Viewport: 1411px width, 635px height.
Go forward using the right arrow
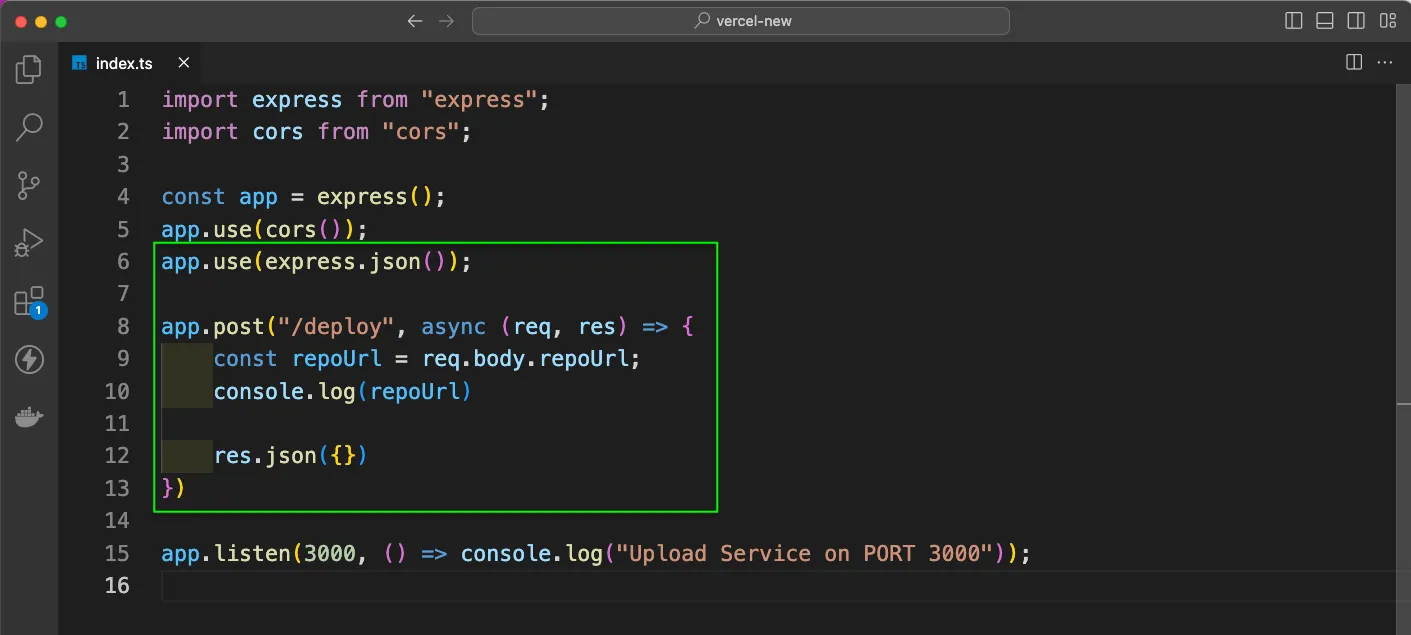coord(447,21)
